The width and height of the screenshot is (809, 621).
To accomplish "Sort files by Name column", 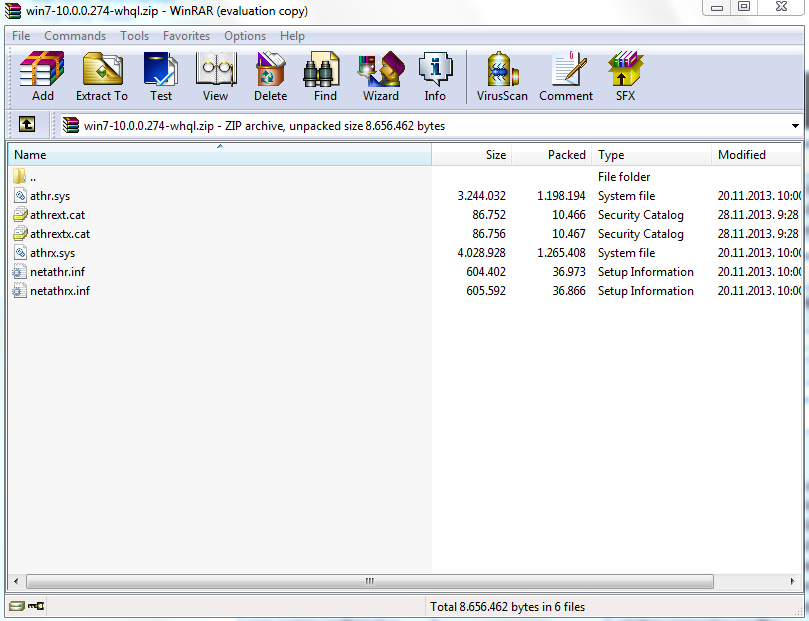I will [x=220, y=155].
